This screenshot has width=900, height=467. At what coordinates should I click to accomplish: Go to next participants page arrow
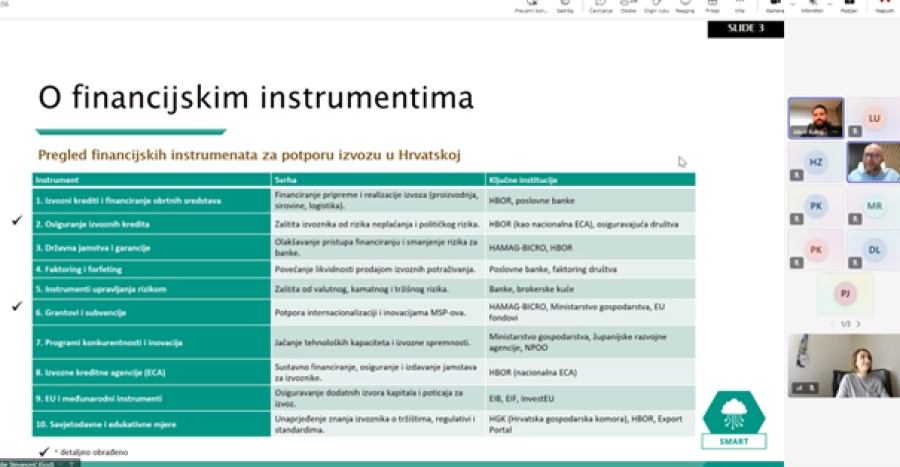tap(863, 324)
